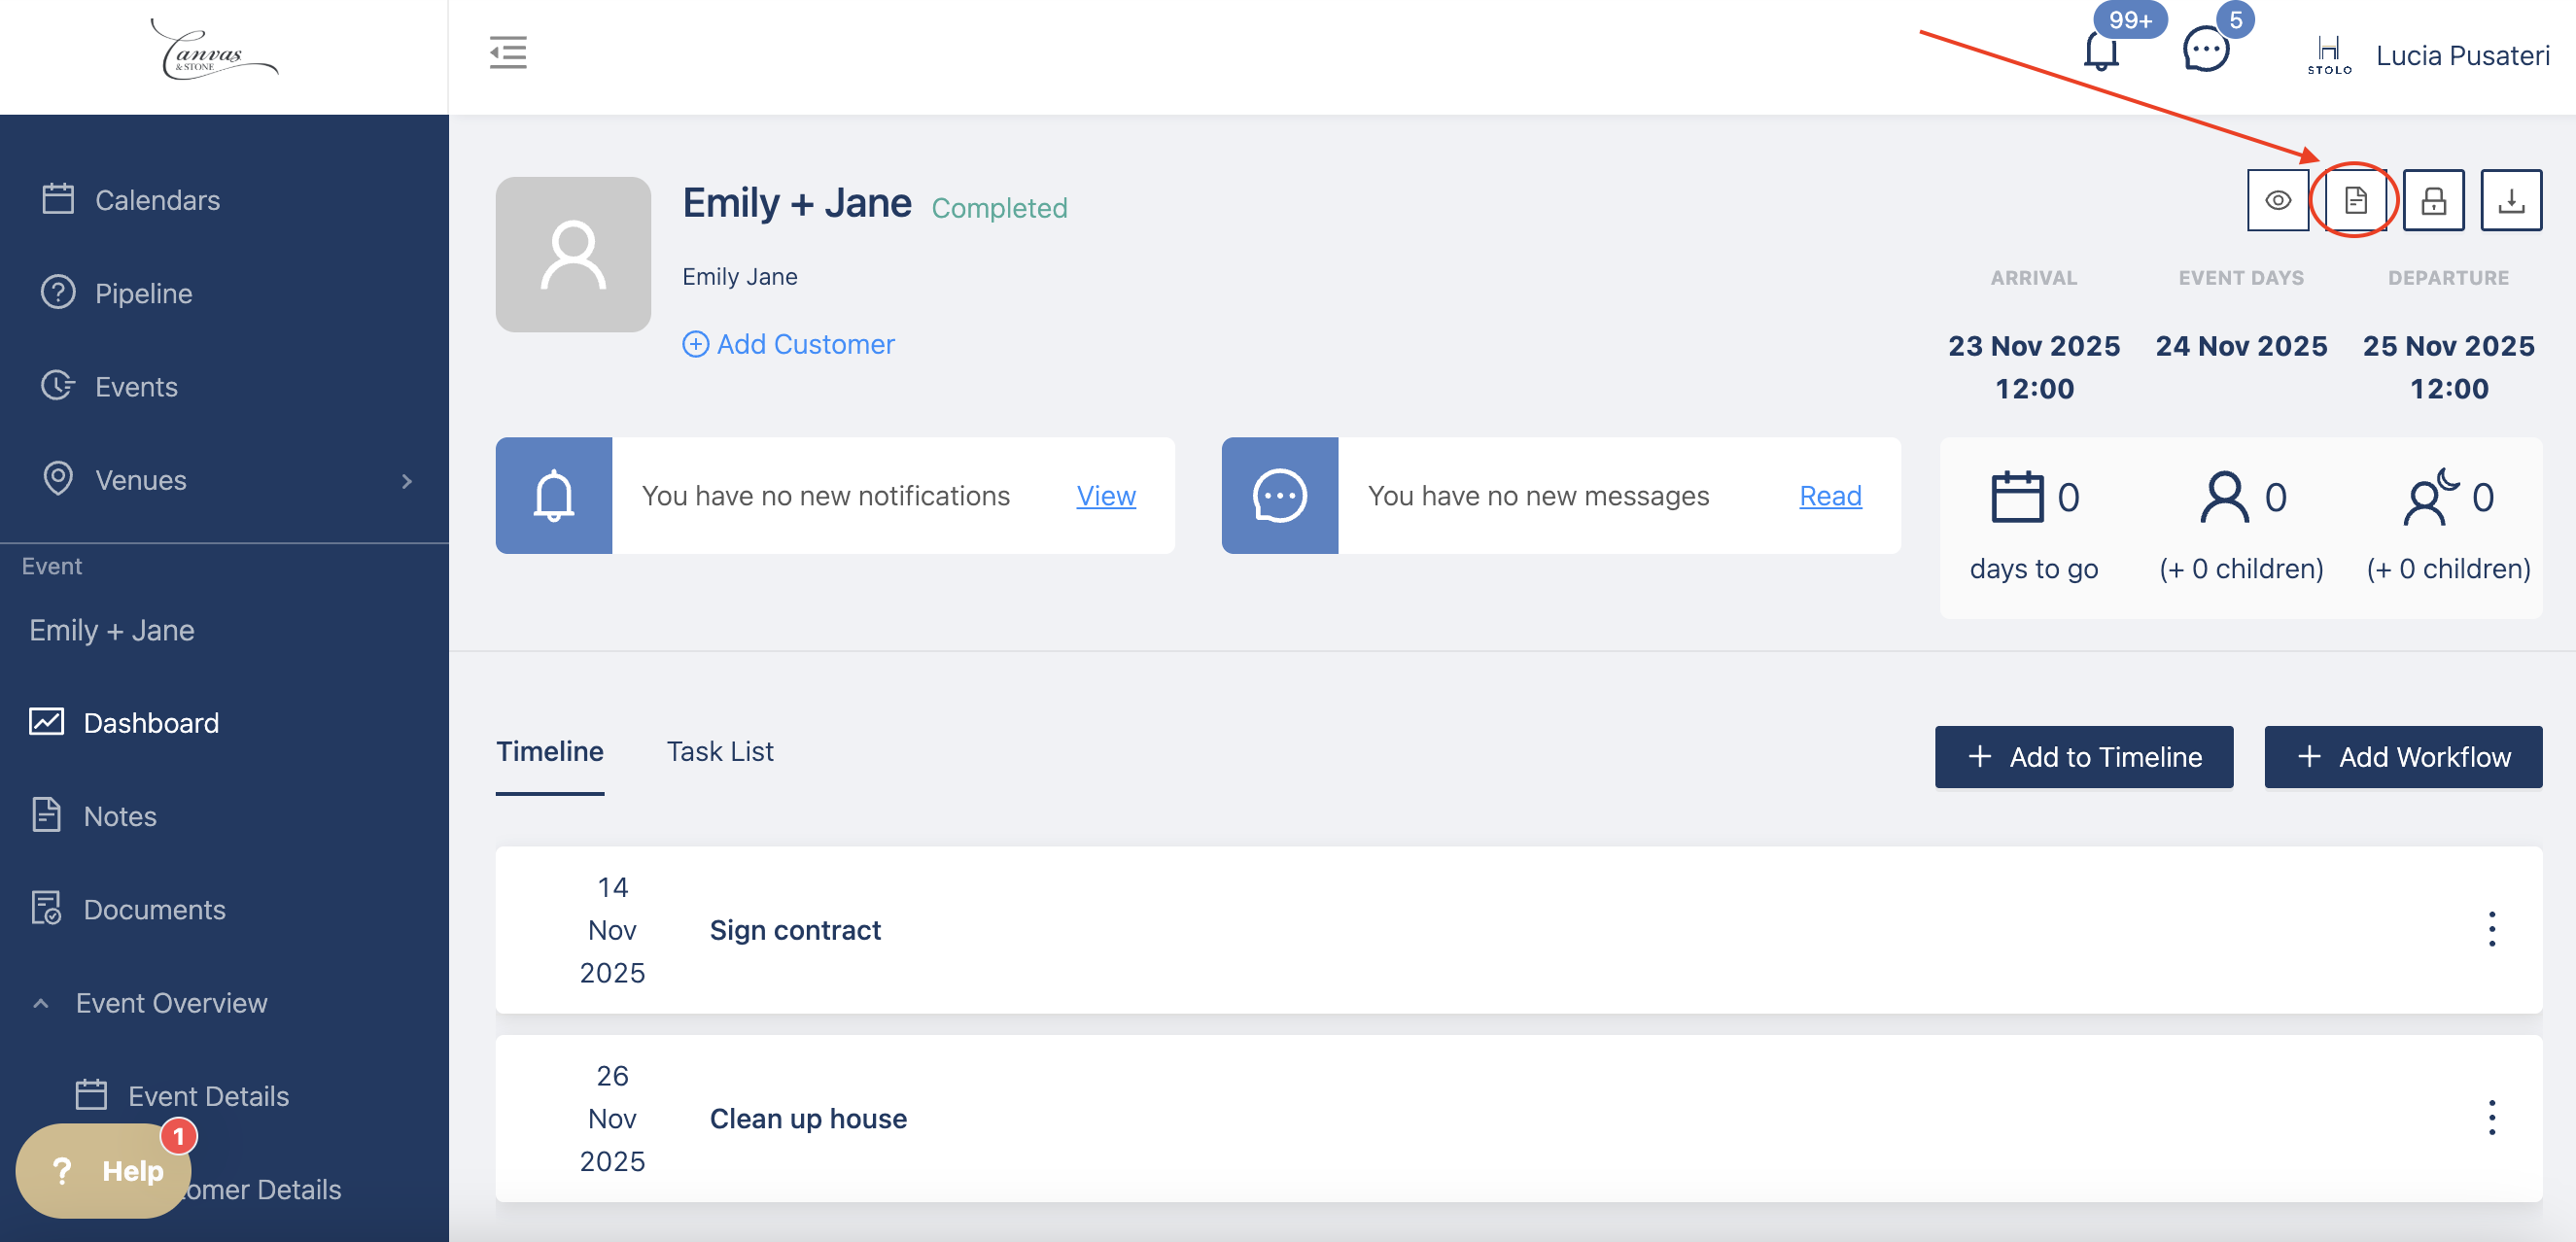Screen dimensions: 2576x1242
Task: Open the document icon circled in red
Action: pos(2355,200)
